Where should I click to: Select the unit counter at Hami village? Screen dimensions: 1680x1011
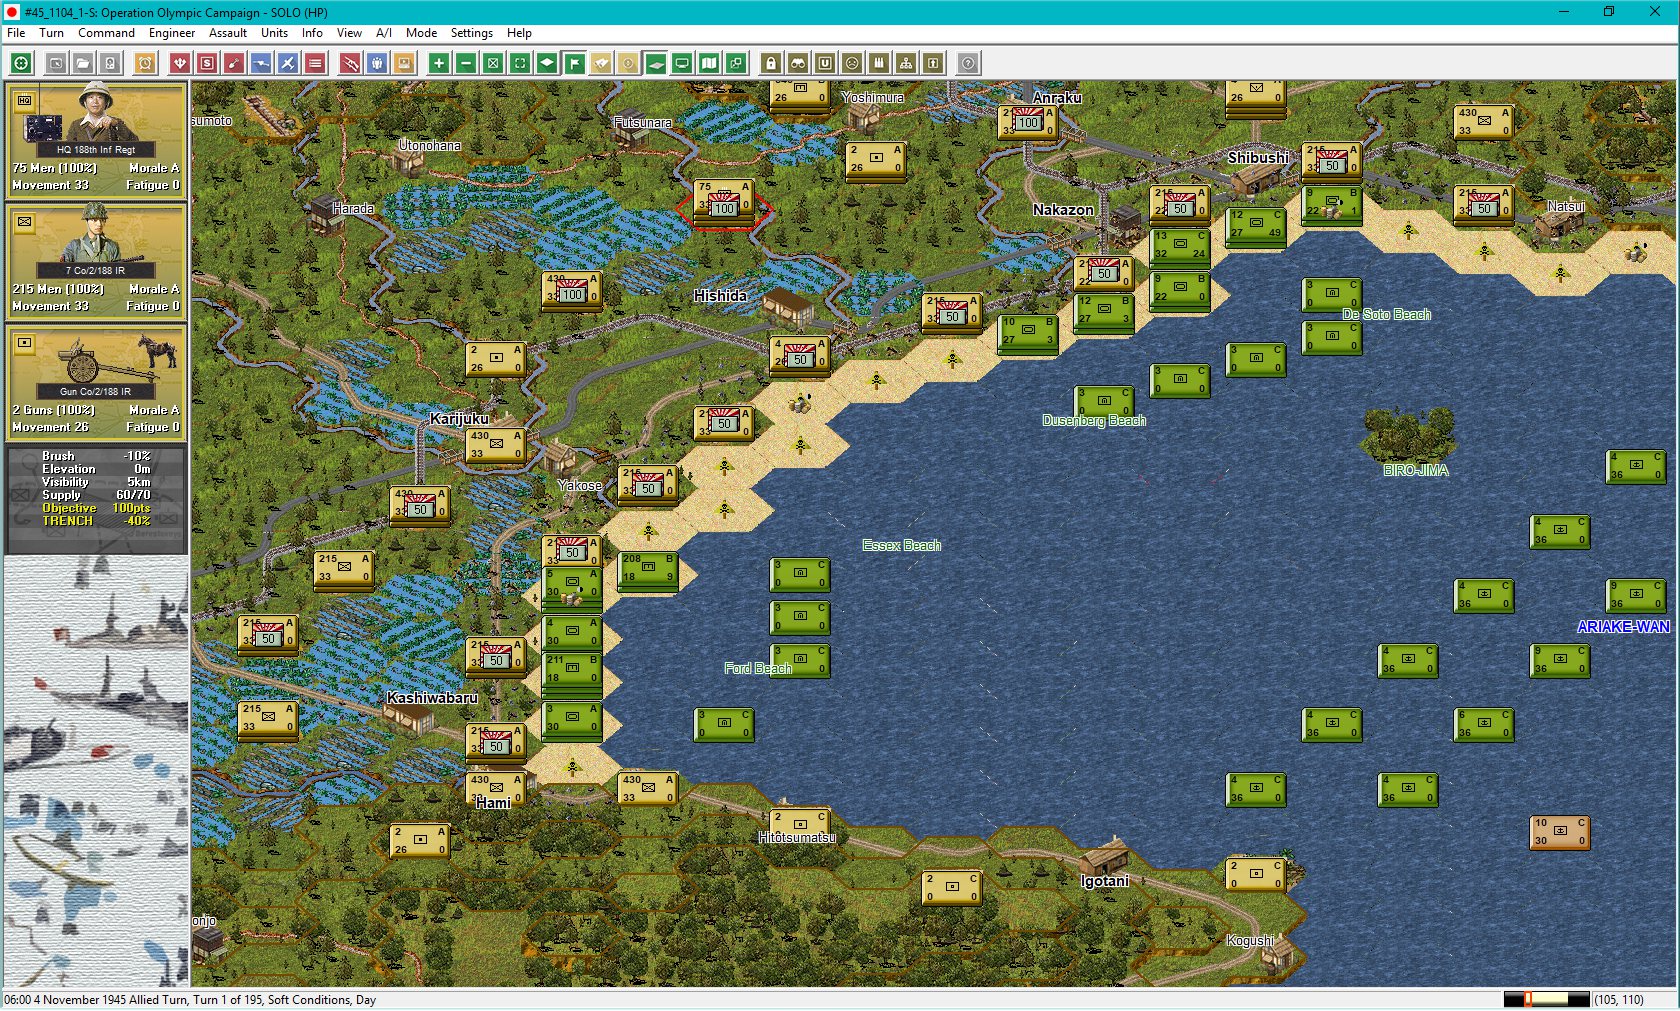coord(496,789)
